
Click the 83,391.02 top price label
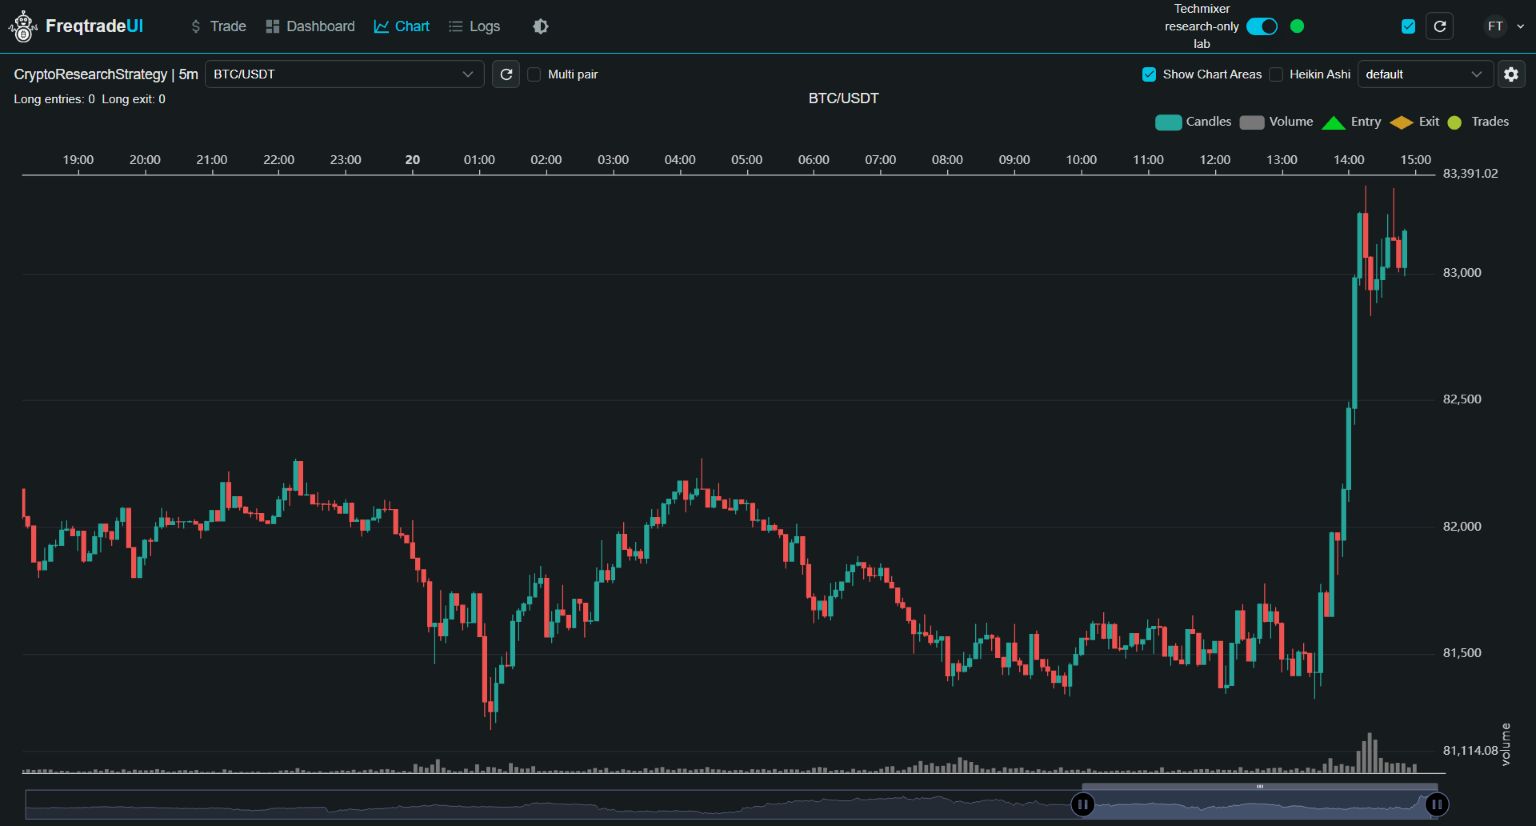[1470, 173]
